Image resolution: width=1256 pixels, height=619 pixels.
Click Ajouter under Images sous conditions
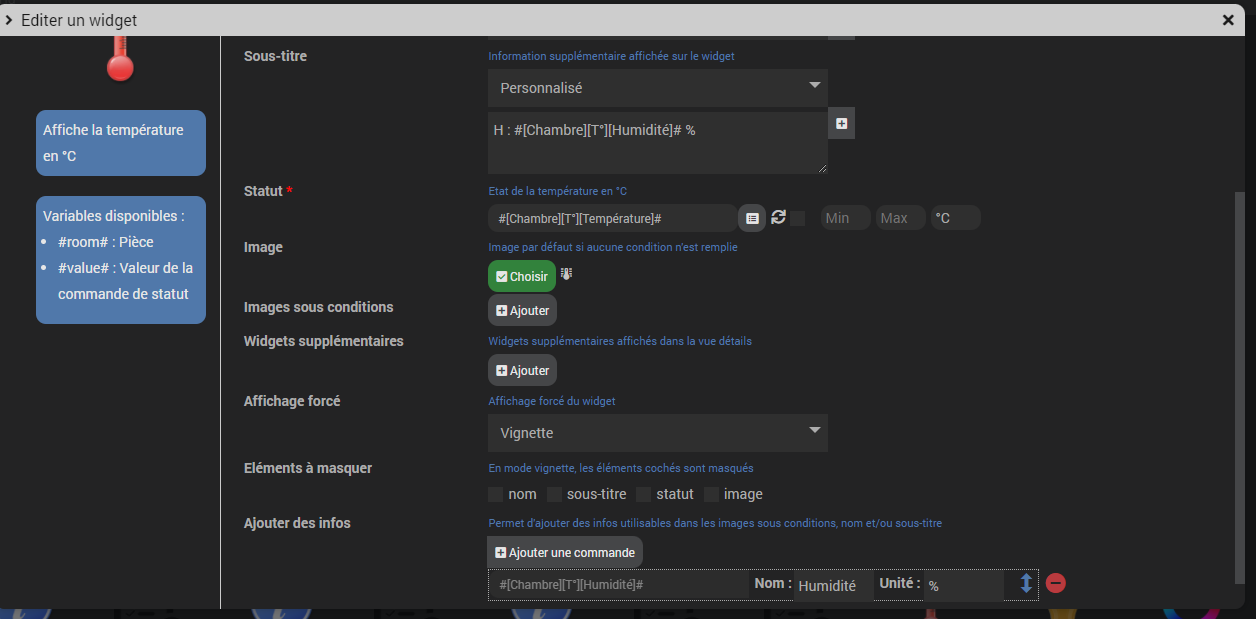[522, 310]
